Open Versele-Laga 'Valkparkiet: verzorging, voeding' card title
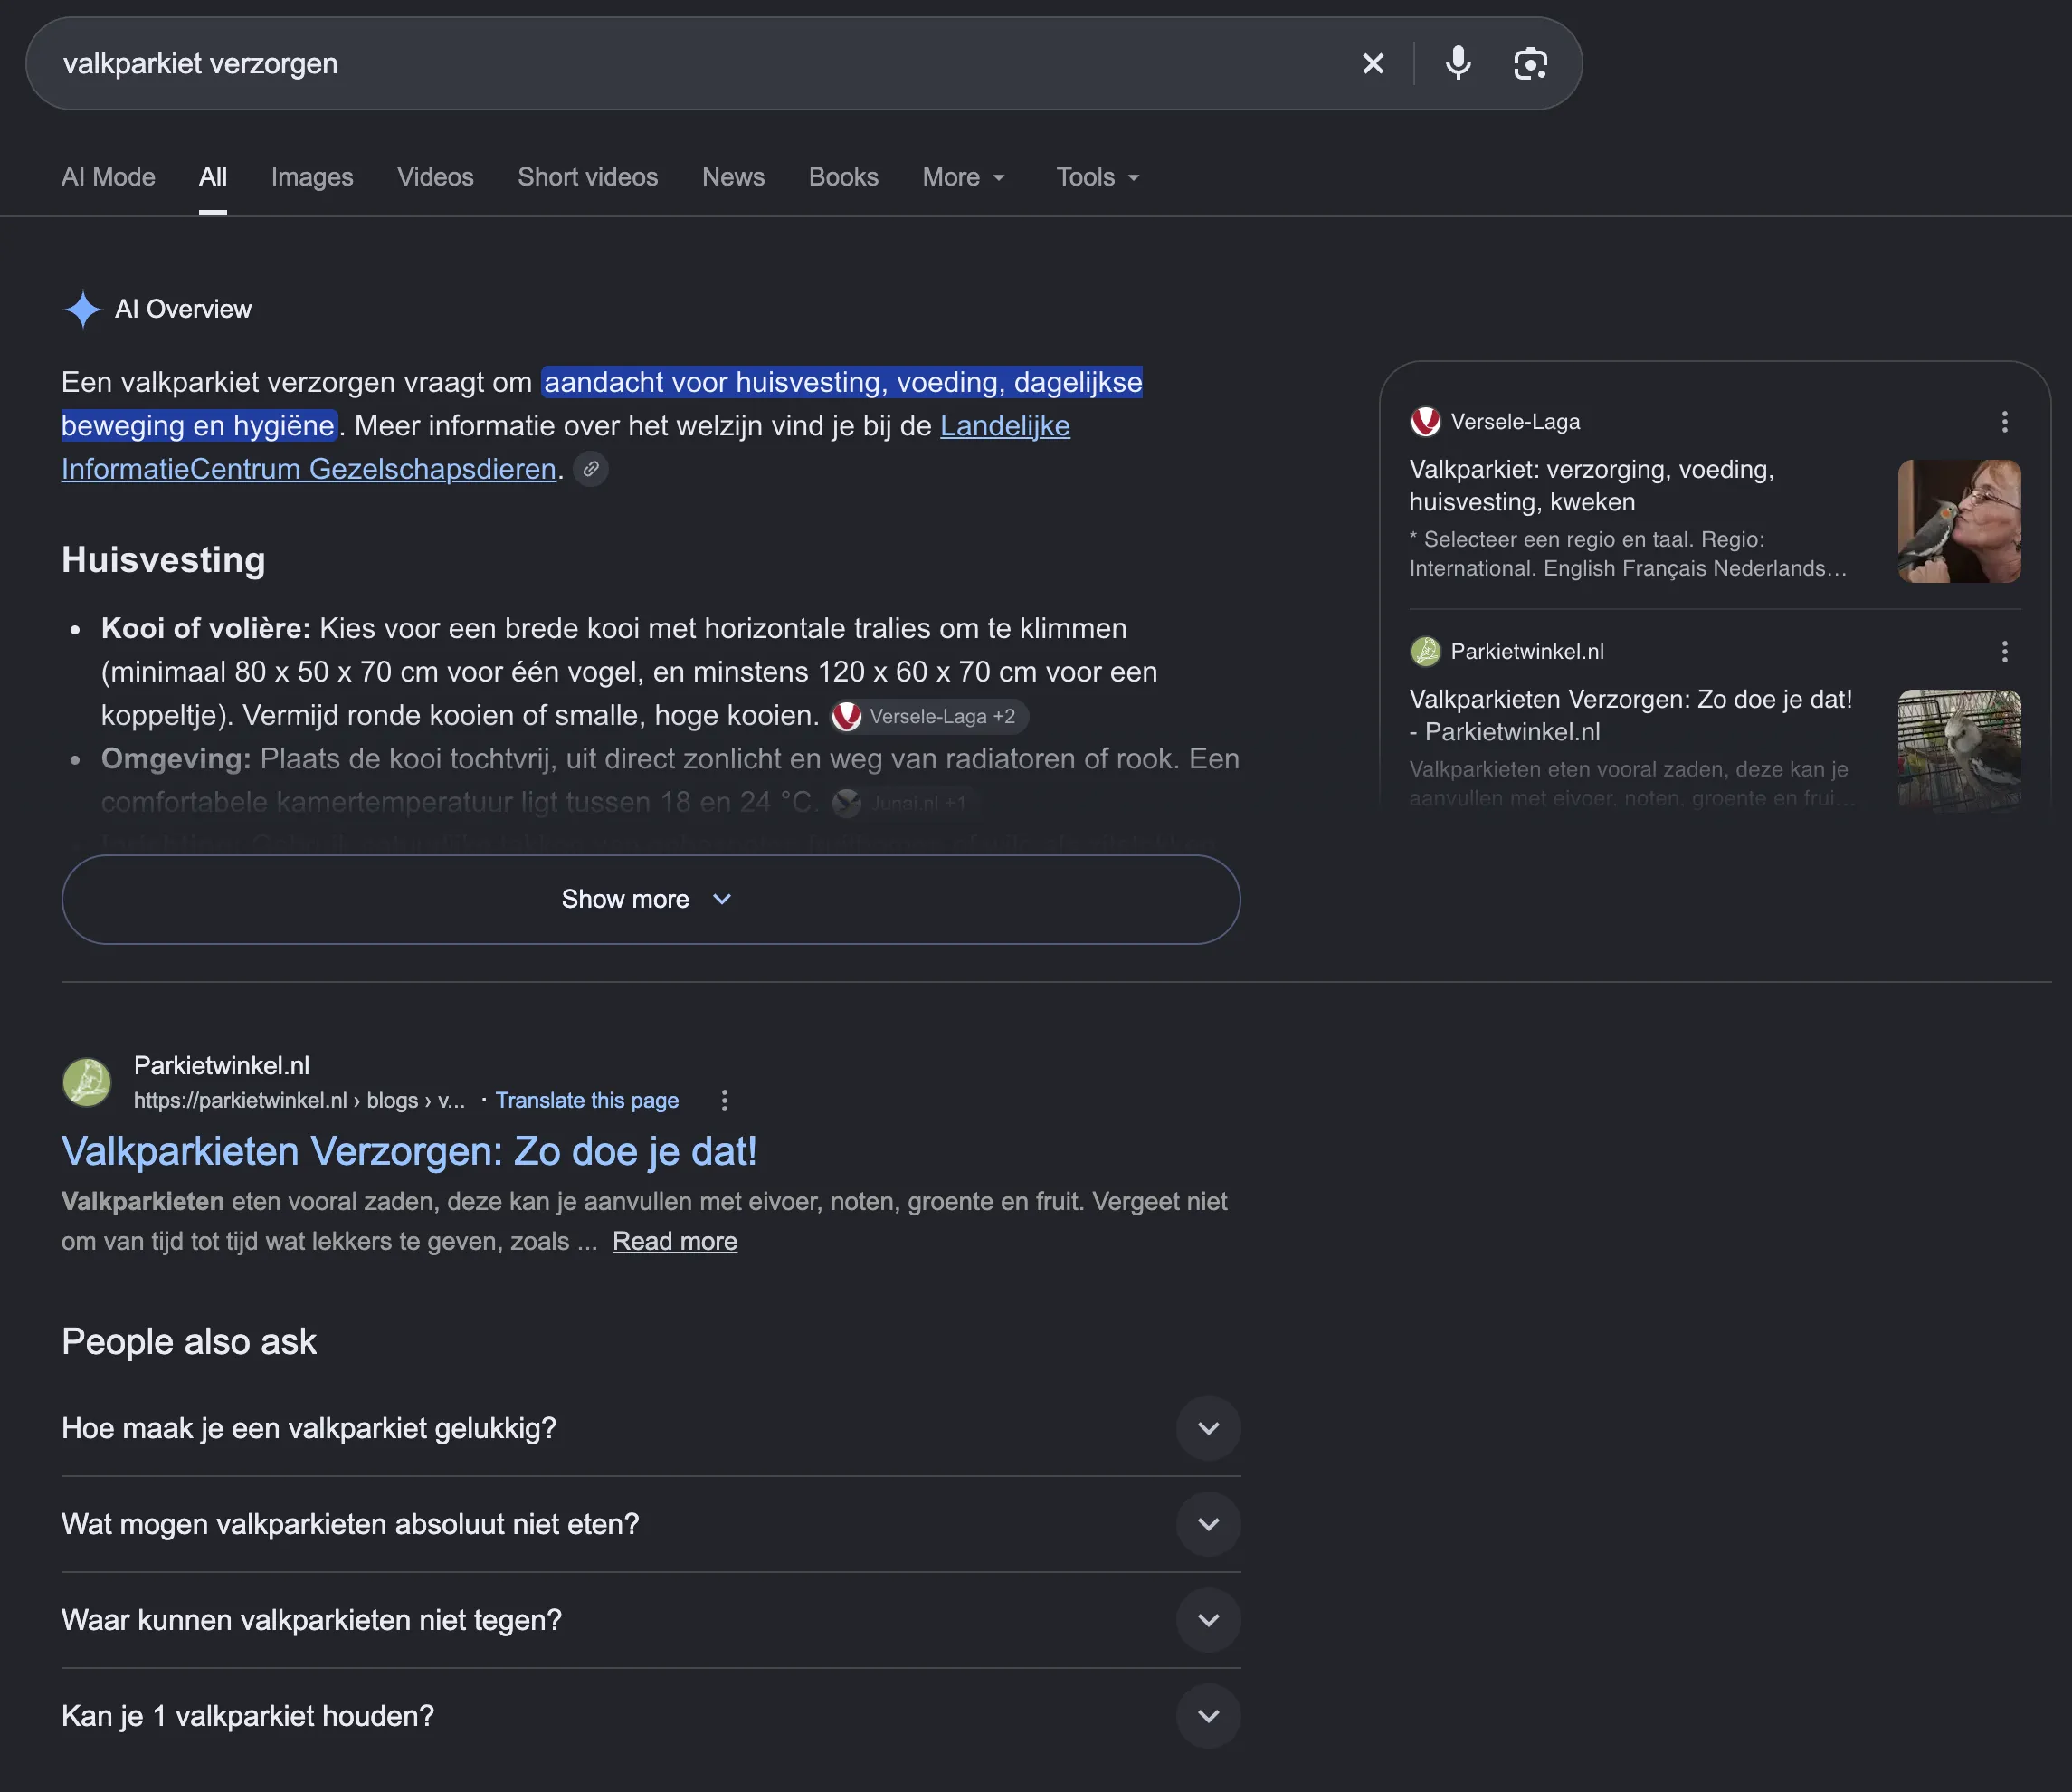The width and height of the screenshot is (2072, 1792). (1591, 486)
